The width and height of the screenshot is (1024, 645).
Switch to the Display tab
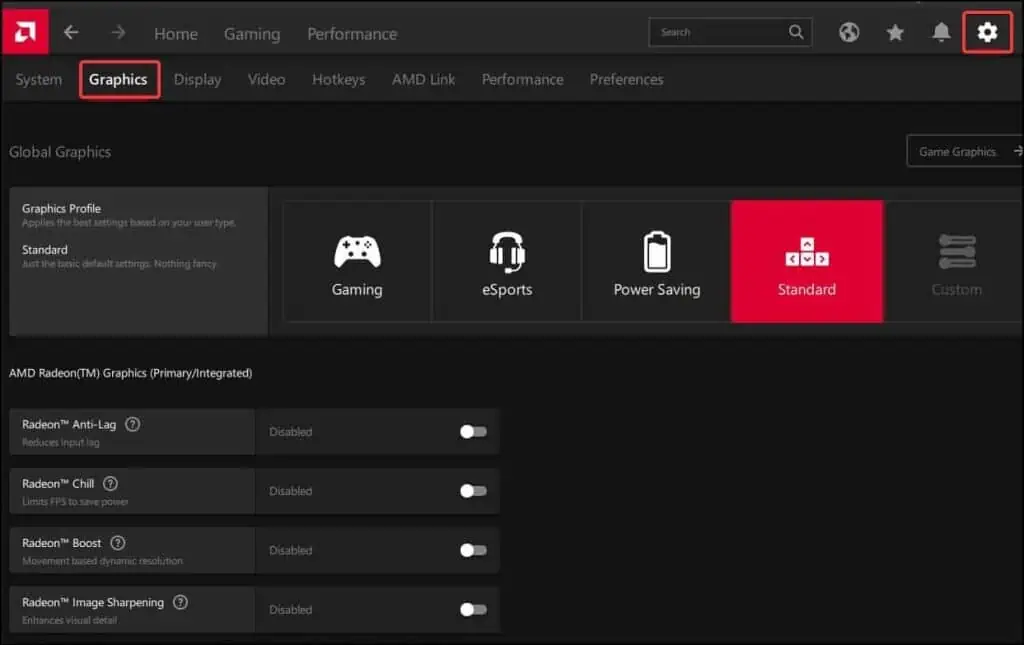(197, 79)
